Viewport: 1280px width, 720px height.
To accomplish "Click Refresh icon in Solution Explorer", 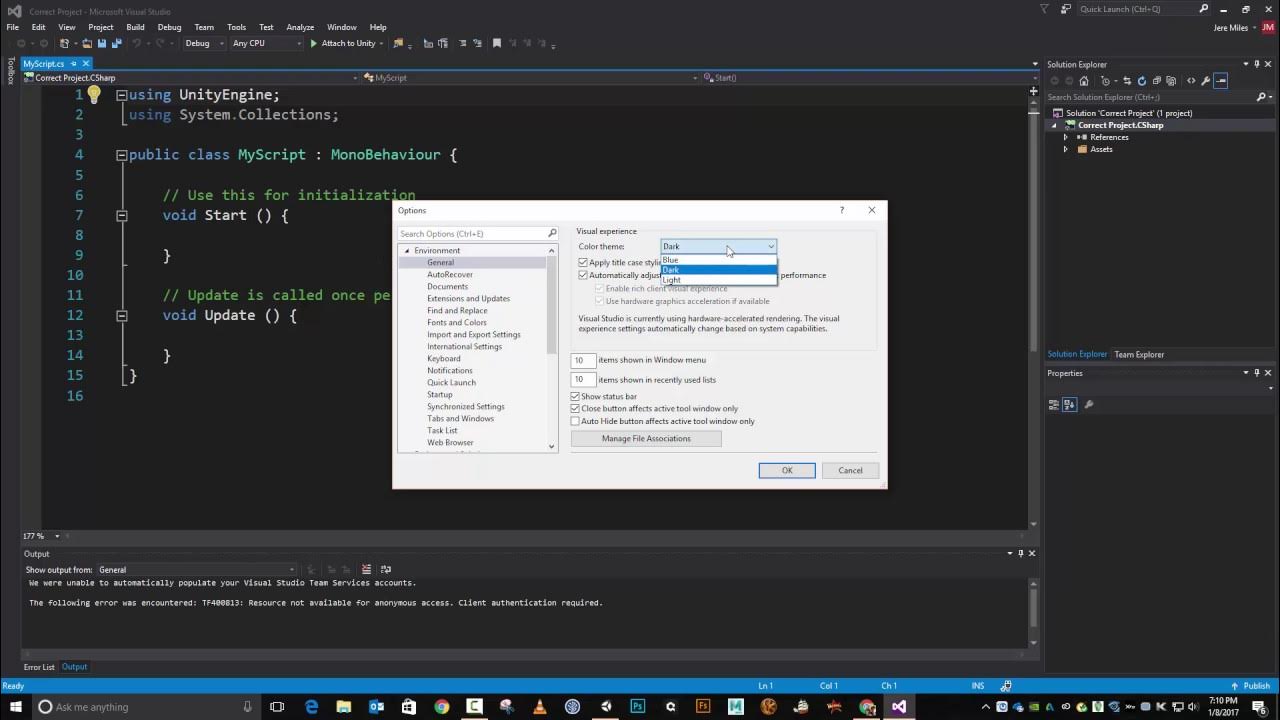I will click(1141, 81).
